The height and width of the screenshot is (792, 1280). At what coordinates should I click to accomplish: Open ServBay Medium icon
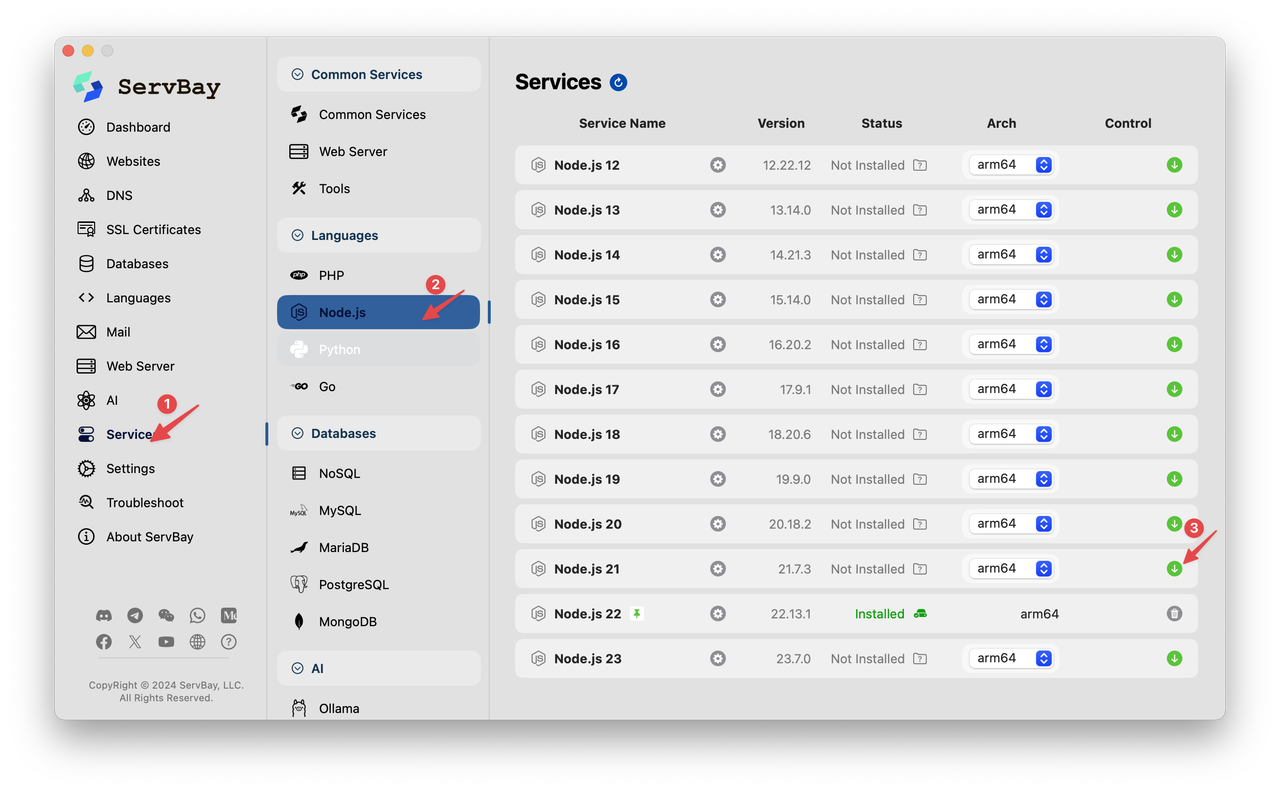point(229,616)
